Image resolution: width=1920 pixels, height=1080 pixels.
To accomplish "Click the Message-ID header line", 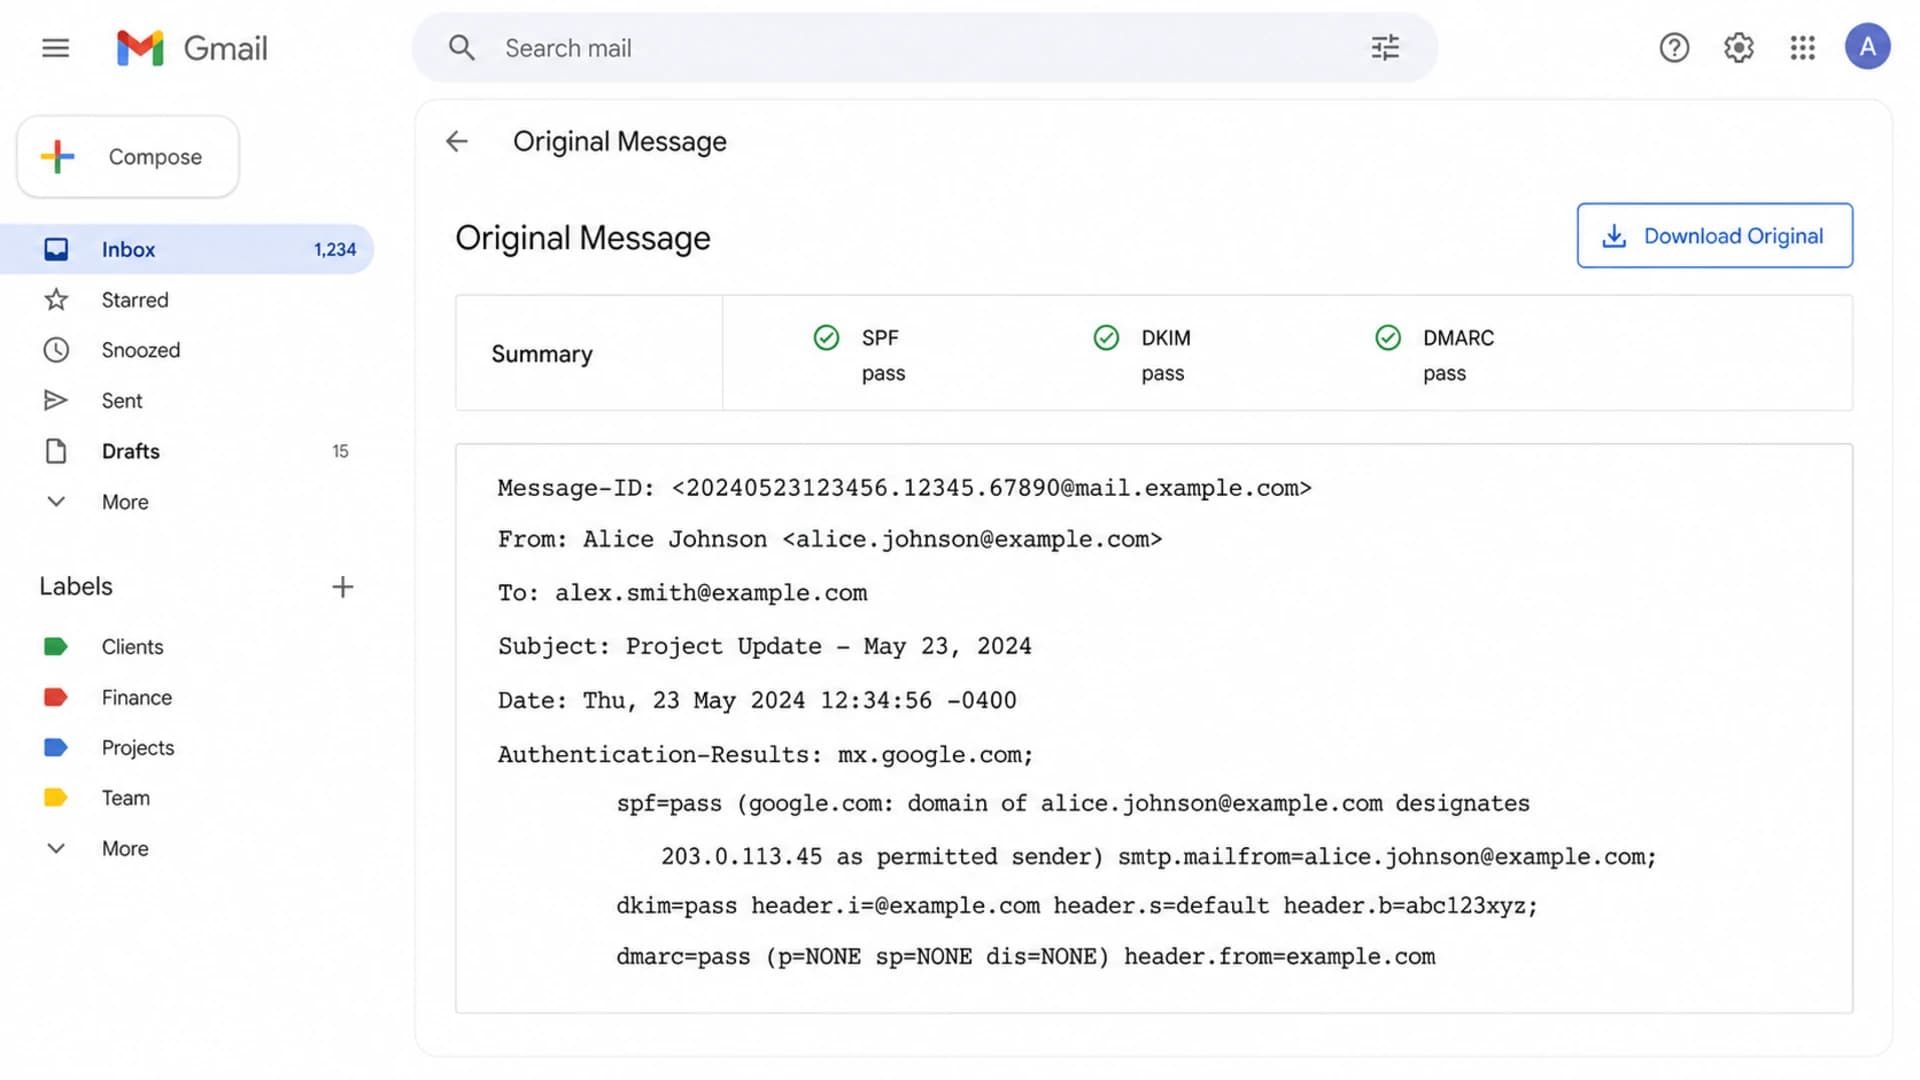I will click(x=904, y=488).
